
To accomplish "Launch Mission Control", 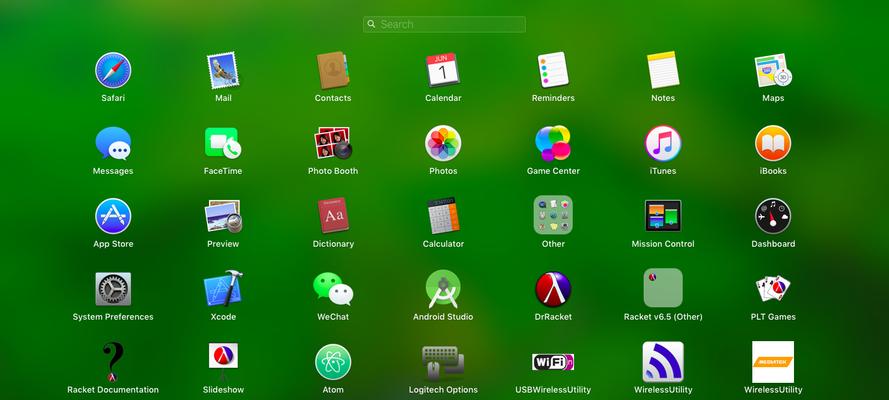I will pyautogui.click(x=663, y=216).
